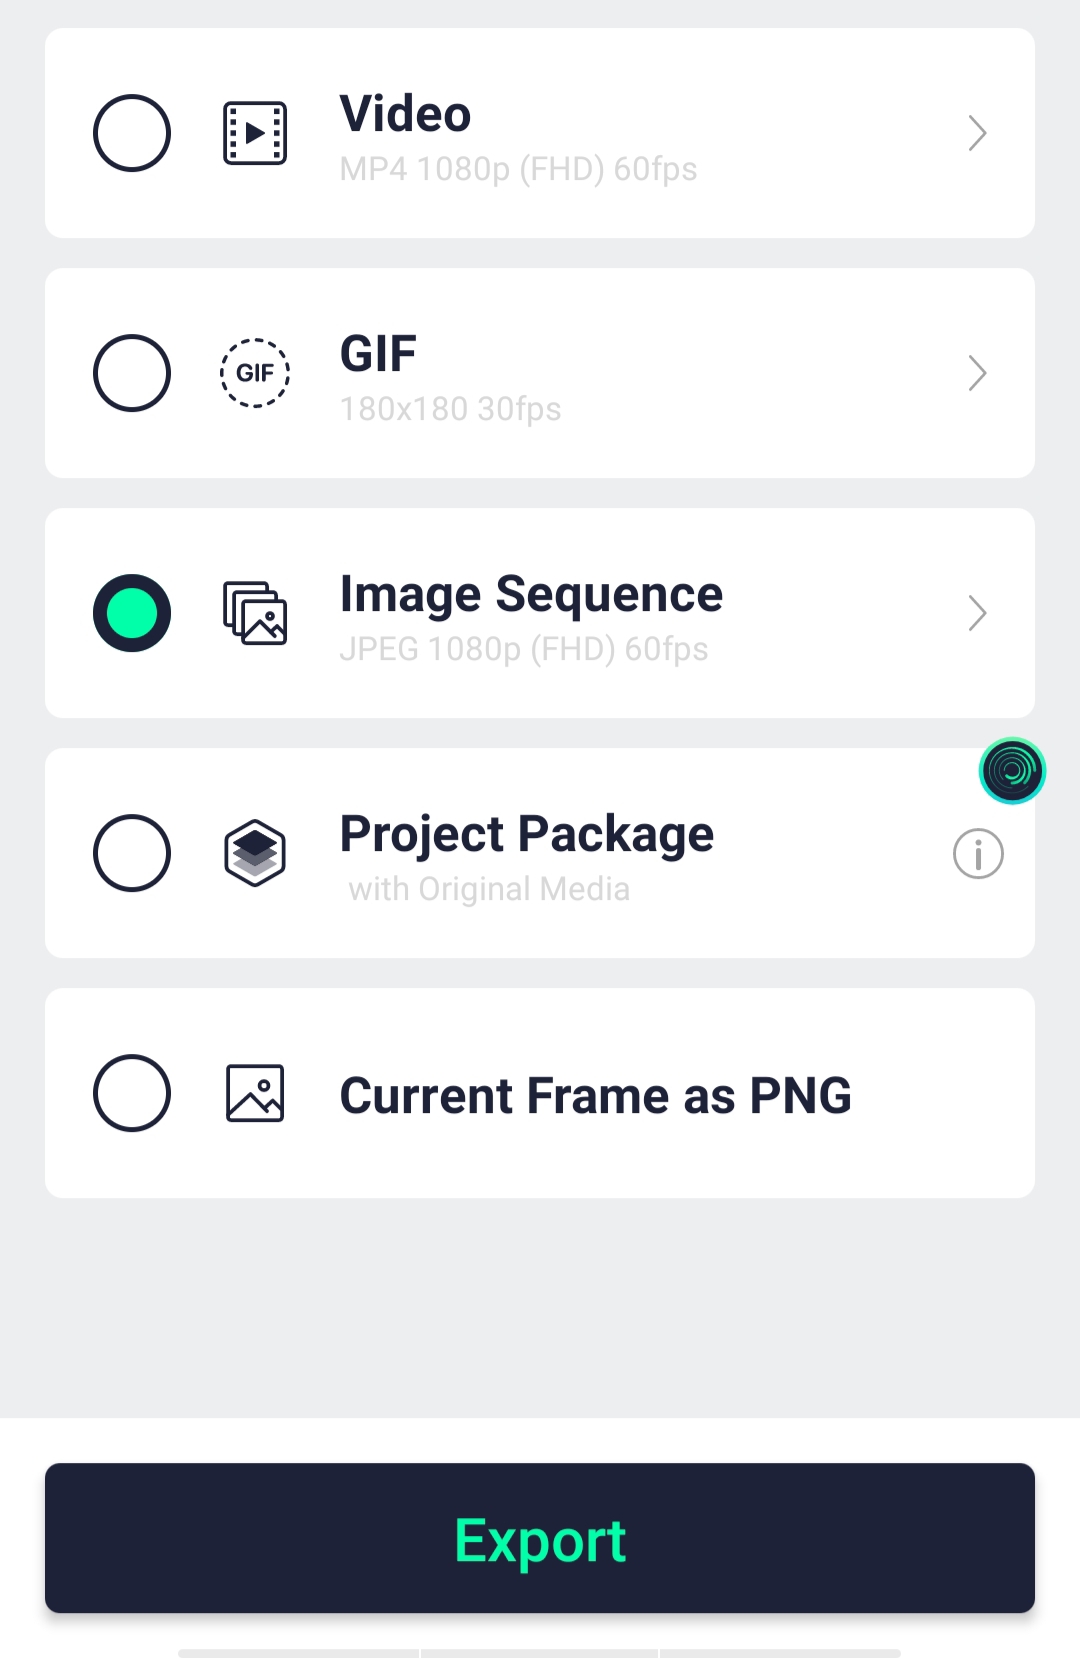Select the Project Package radio button
Image resolution: width=1080 pixels, height=1658 pixels.
[132, 853]
